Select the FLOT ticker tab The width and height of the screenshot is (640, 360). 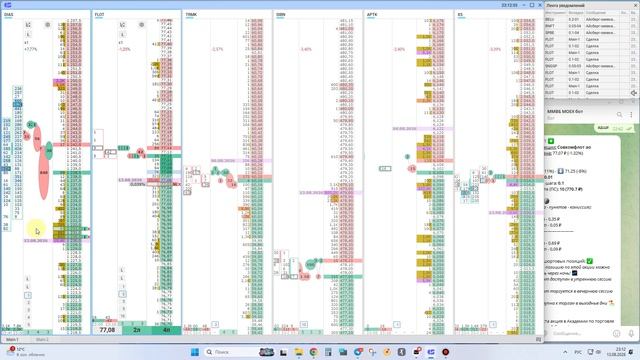pyautogui.click(x=99, y=15)
